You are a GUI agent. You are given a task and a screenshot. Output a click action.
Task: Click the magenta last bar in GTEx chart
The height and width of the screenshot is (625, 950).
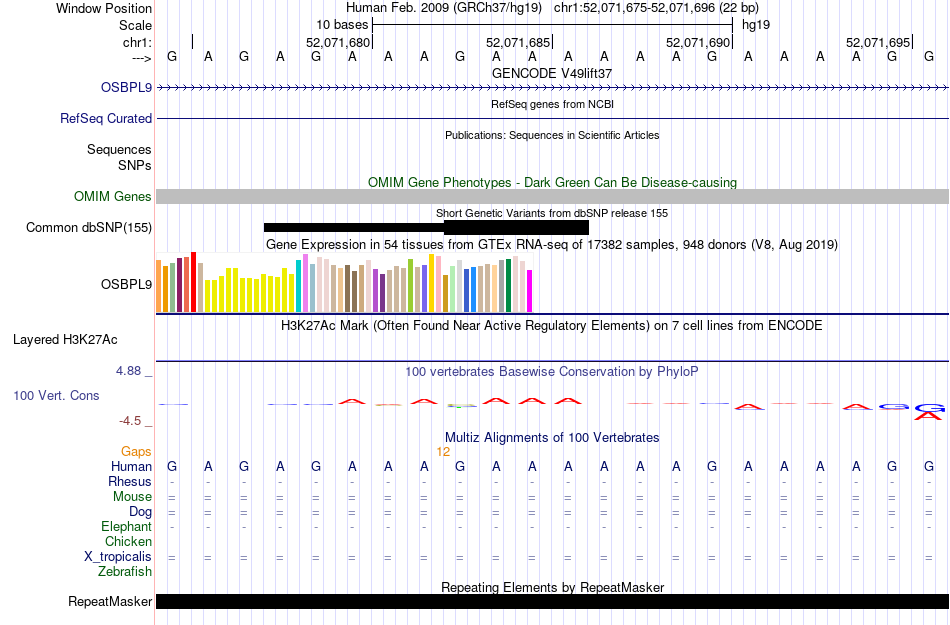click(x=529, y=291)
